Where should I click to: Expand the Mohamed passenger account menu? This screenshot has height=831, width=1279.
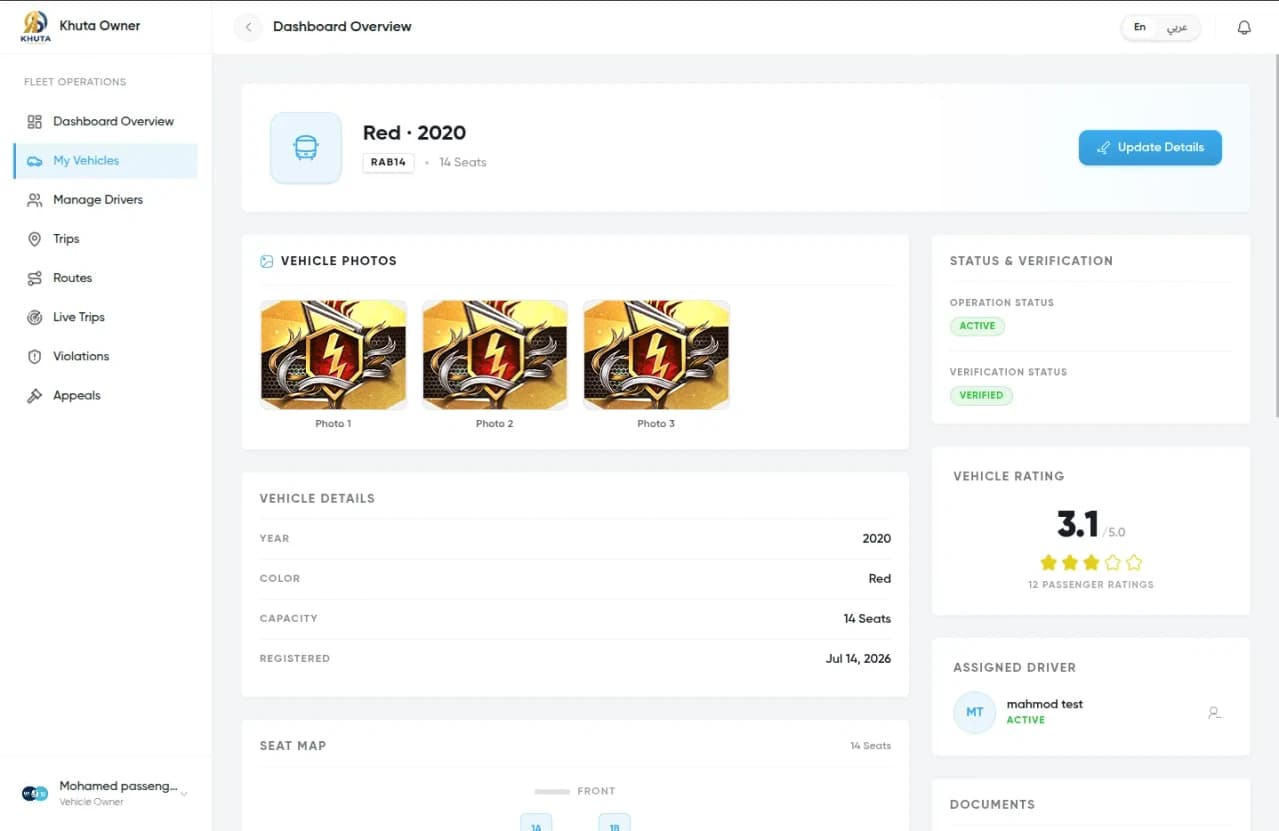pos(184,793)
